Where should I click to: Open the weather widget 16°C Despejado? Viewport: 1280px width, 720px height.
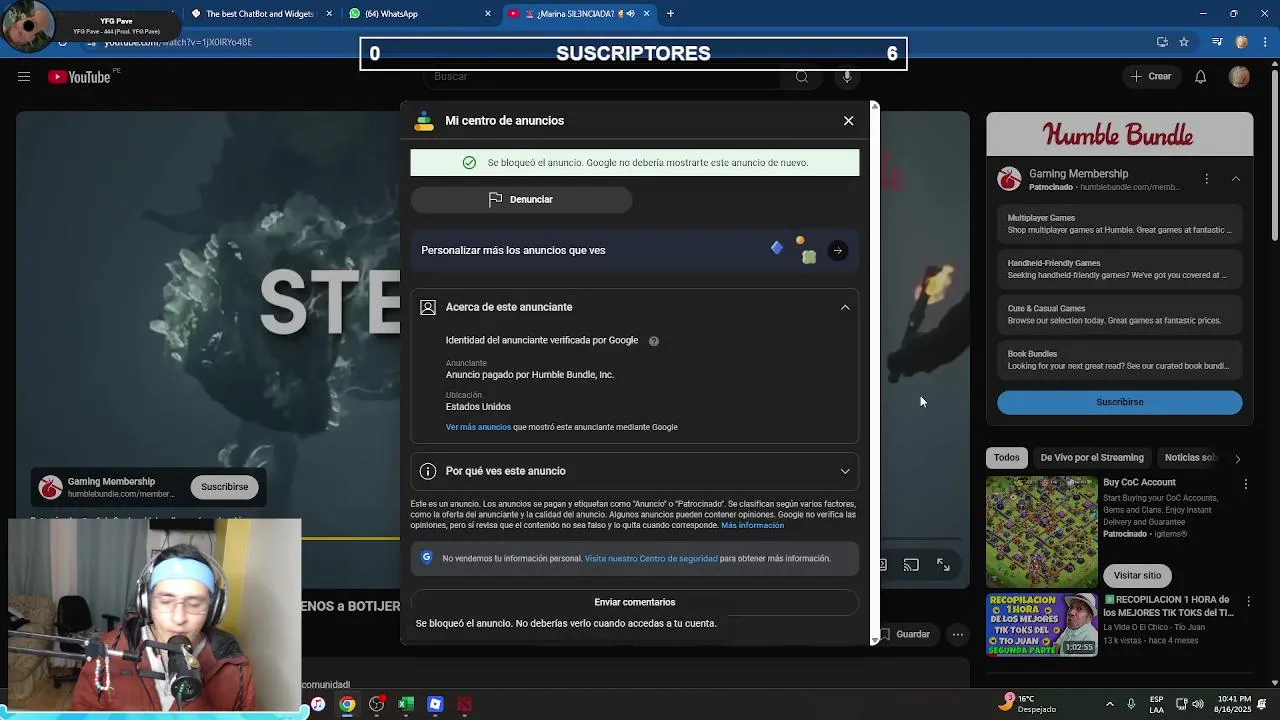coord(1028,704)
